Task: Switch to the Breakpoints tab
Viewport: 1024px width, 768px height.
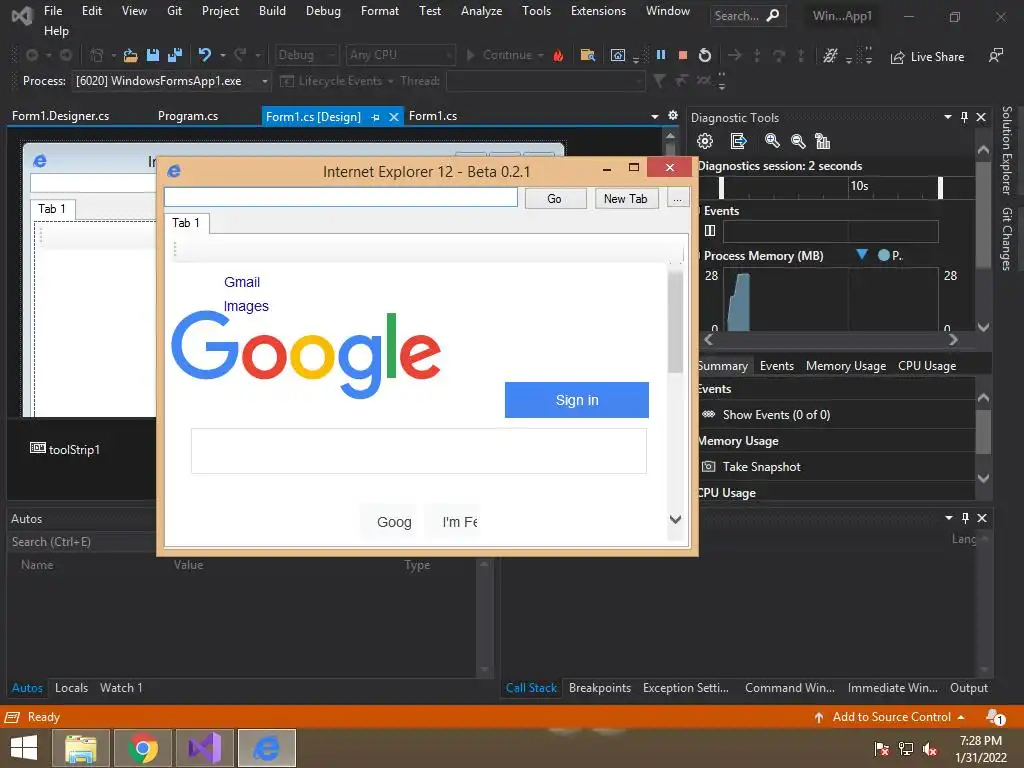Action: [x=600, y=688]
